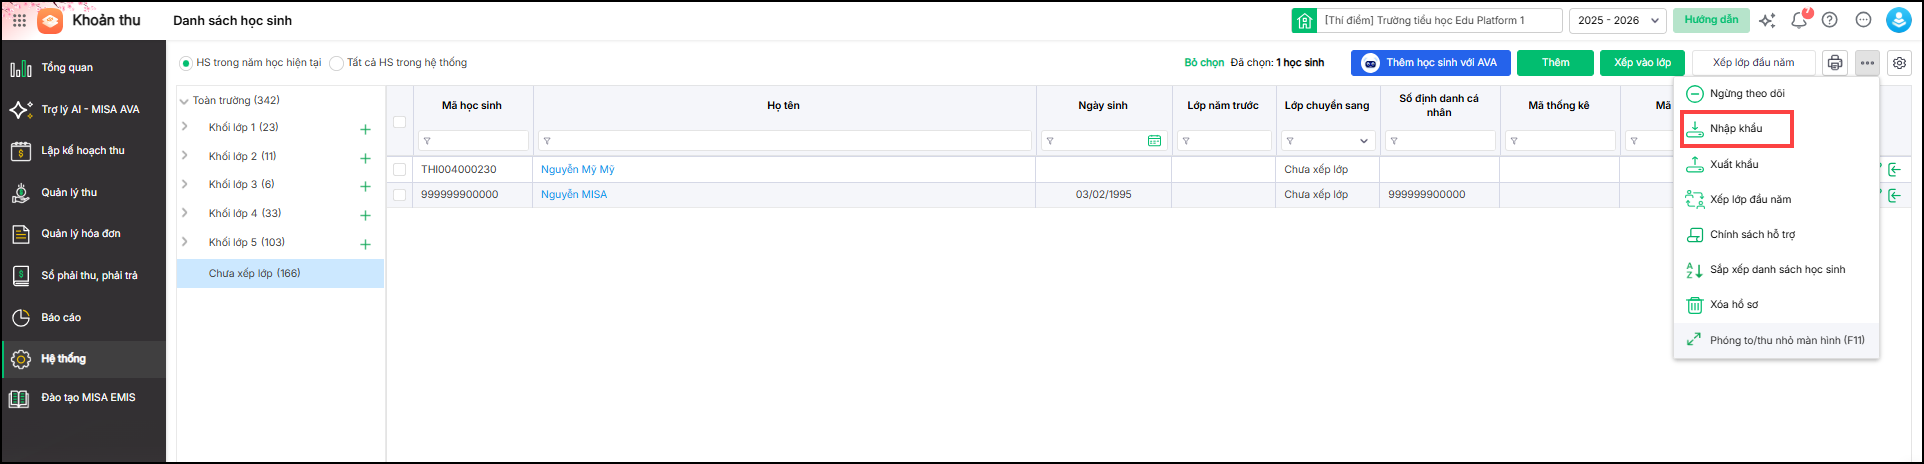Select Chưa xếp lớp (166) in tree
Viewport: 1924px width, 464px height.
(x=254, y=273)
